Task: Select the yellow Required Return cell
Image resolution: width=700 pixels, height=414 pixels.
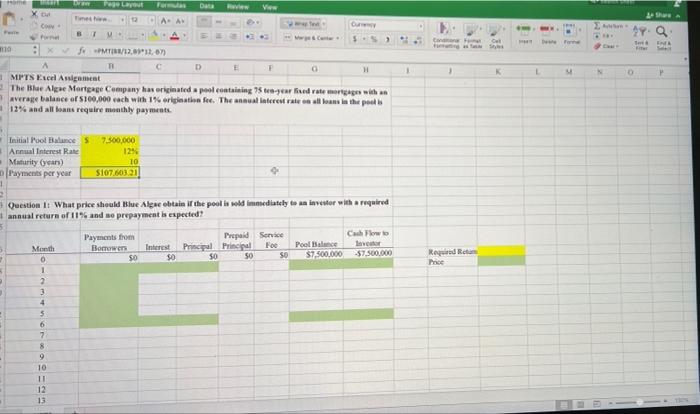Action: click(x=501, y=250)
